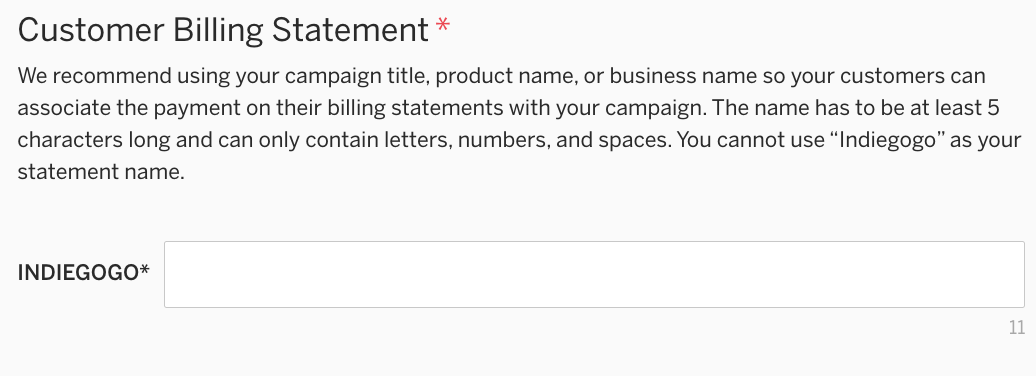Click the billing statement name input field
The width and height of the screenshot is (1036, 376).
(594, 274)
